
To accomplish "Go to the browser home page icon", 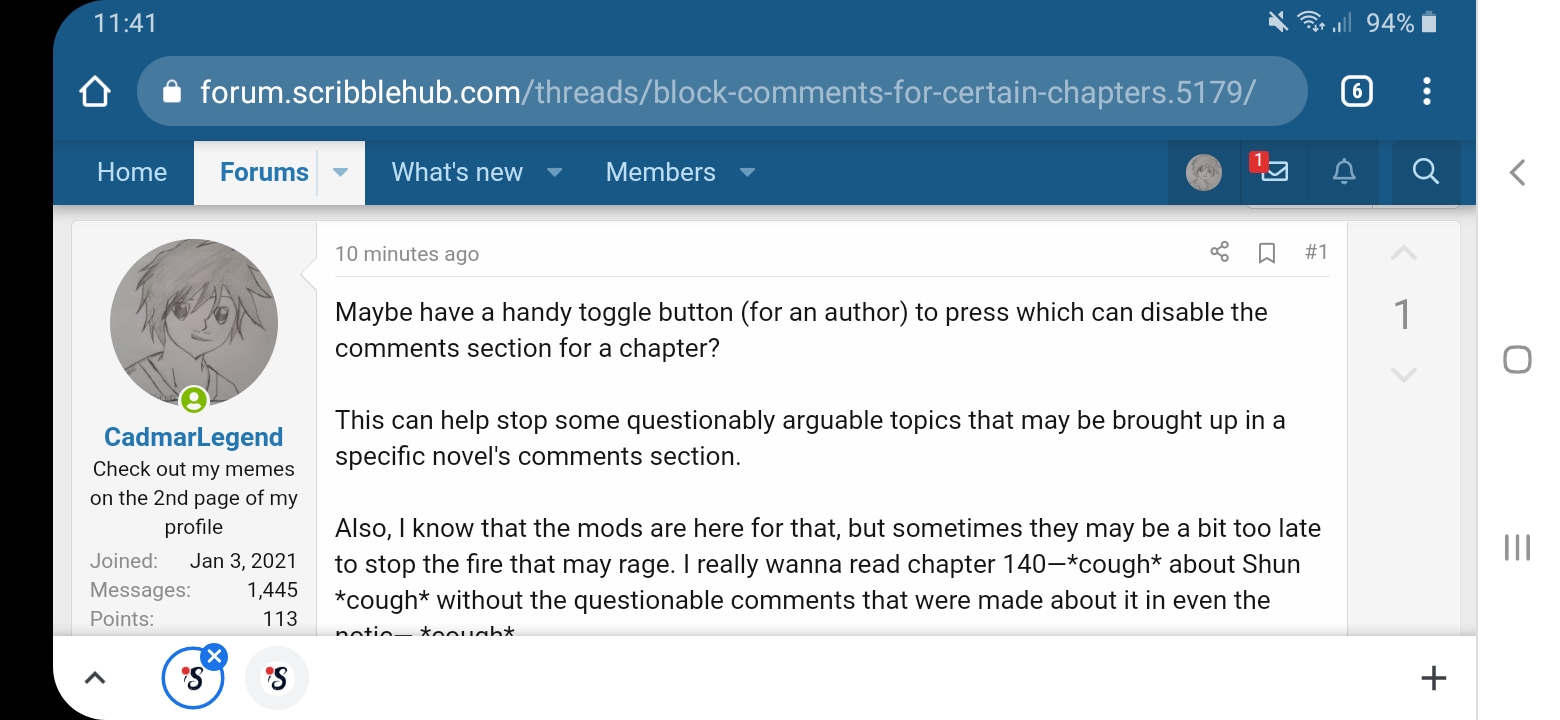I will coord(95,91).
